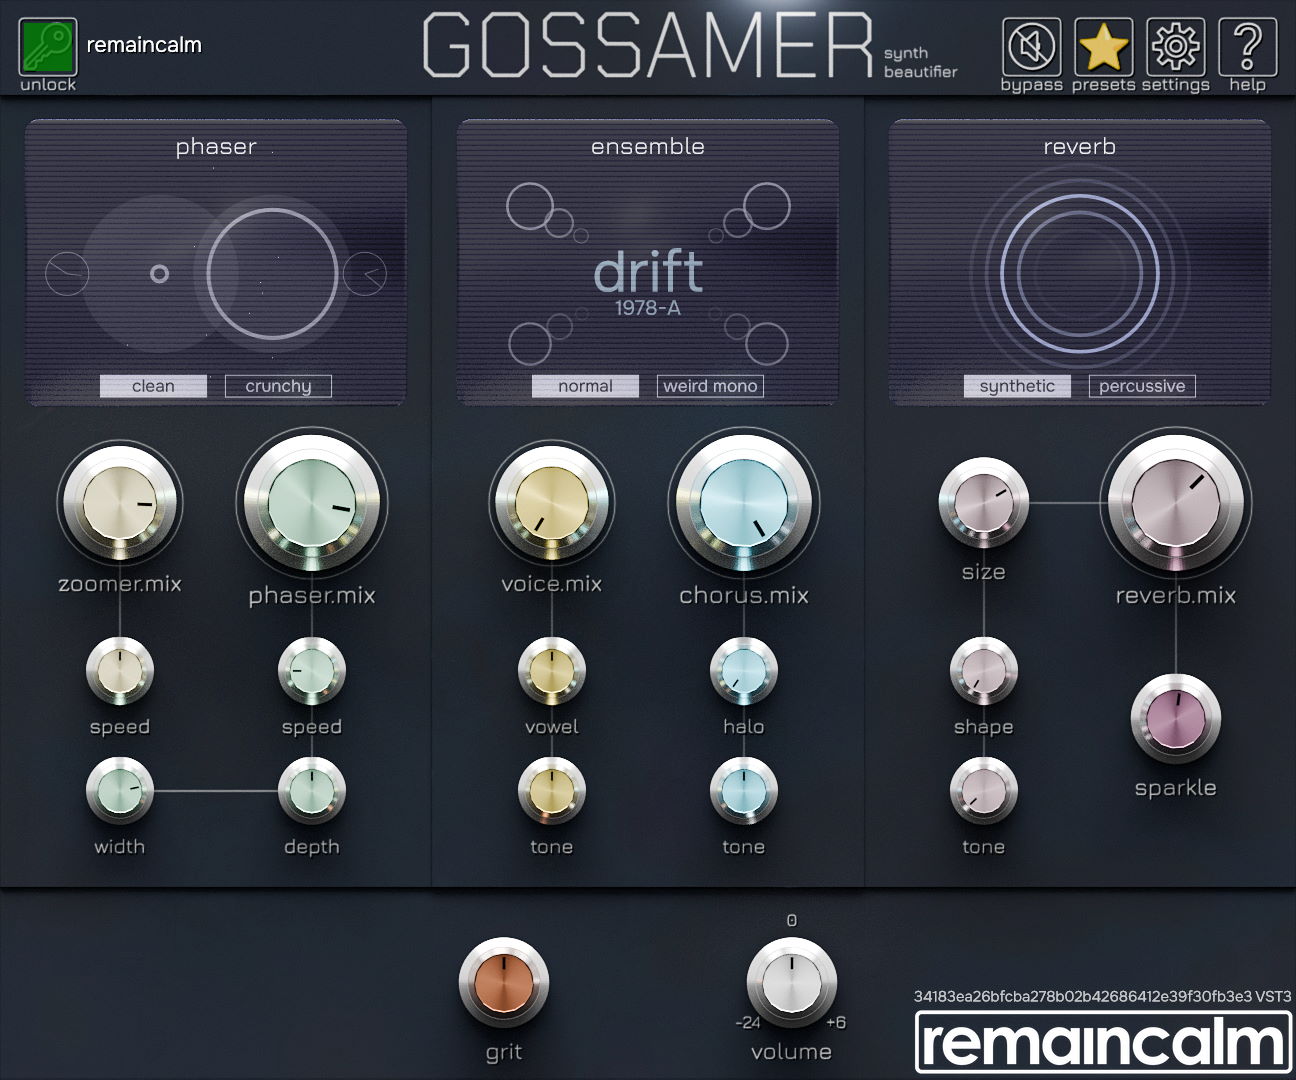This screenshot has width=1296, height=1080.
Task: Click the VST3 build hash text
Action: click(1102, 996)
